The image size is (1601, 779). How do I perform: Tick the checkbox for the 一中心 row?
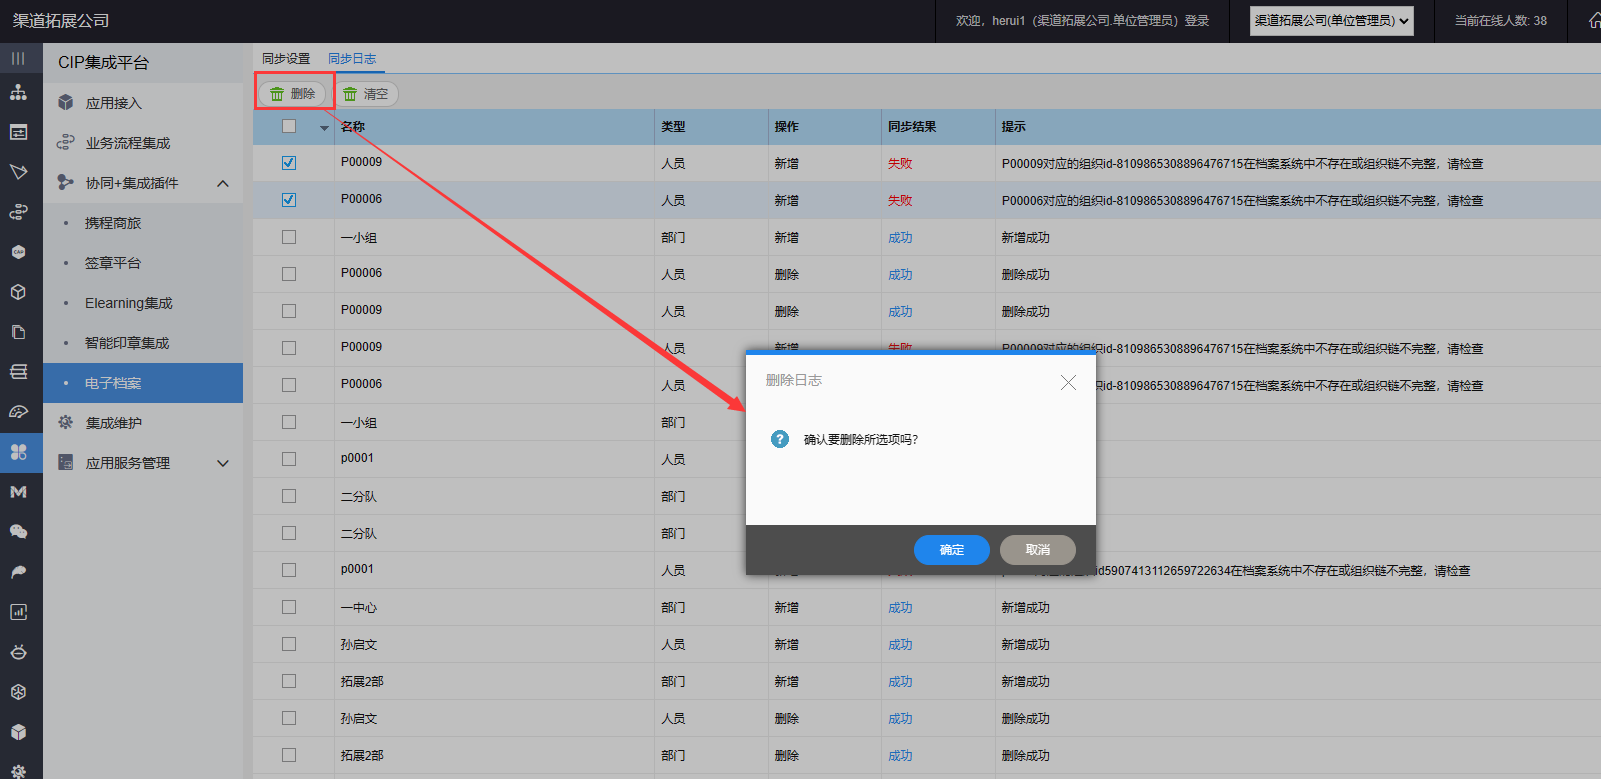(x=289, y=606)
